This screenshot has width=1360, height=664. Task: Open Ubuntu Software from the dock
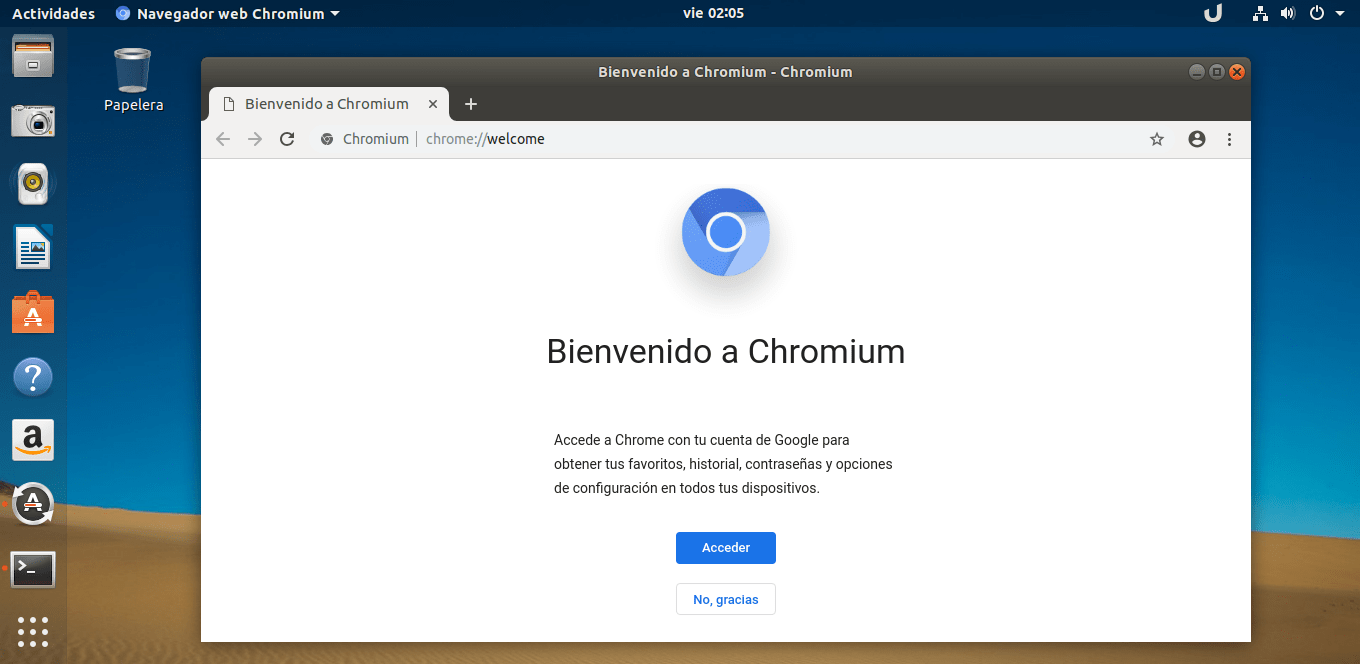coord(33,312)
